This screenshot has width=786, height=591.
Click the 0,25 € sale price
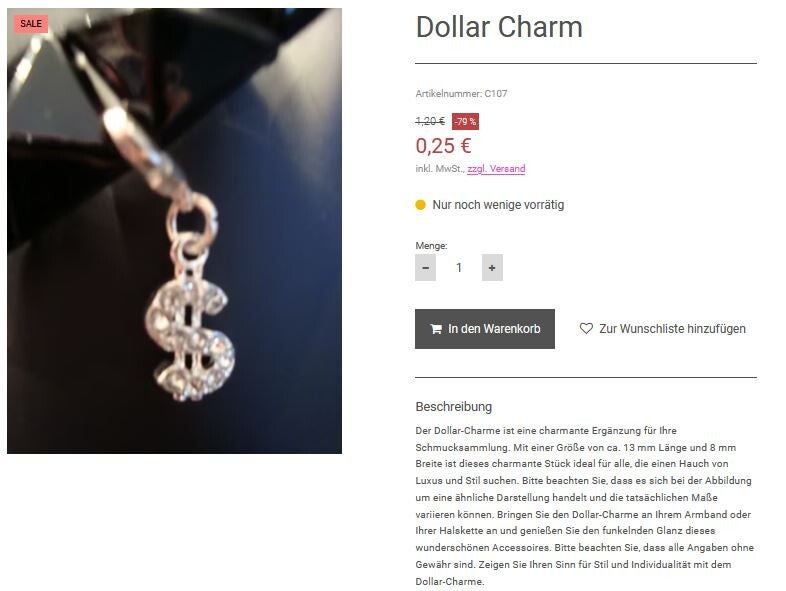[x=443, y=146]
